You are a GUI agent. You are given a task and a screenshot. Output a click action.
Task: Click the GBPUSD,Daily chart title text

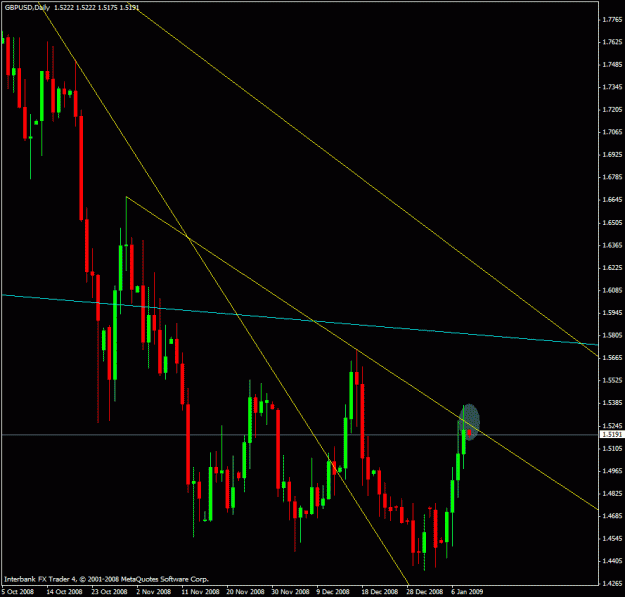(x=27, y=8)
